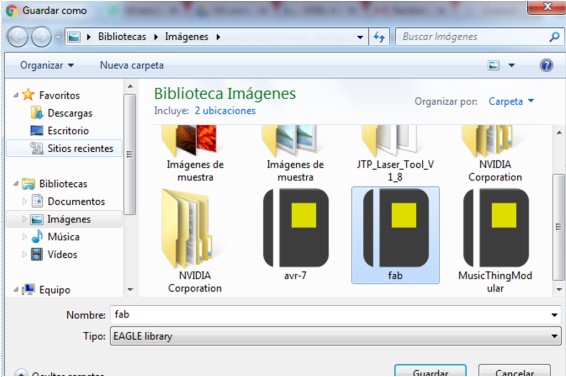Screen dimensions: 566x377
Task: Expand the Música tree arrow
Action: 24,237
